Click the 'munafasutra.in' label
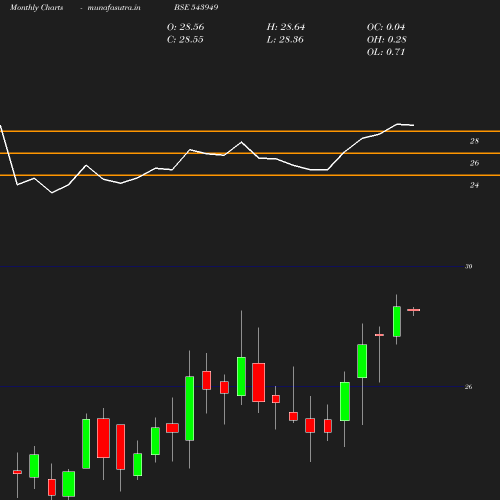This screenshot has height=500, width=500. pos(114,7)
